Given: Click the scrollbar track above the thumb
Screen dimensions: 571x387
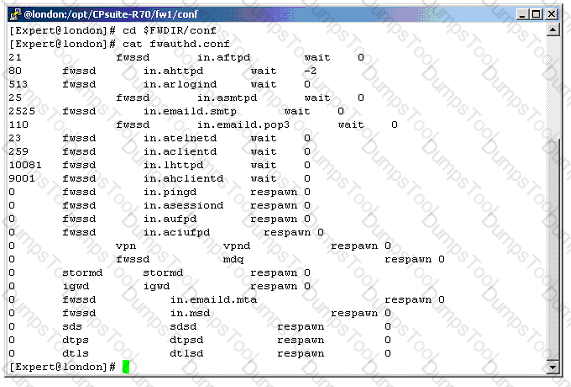Looking at the screenshot, I should click(x=553, y=87).
